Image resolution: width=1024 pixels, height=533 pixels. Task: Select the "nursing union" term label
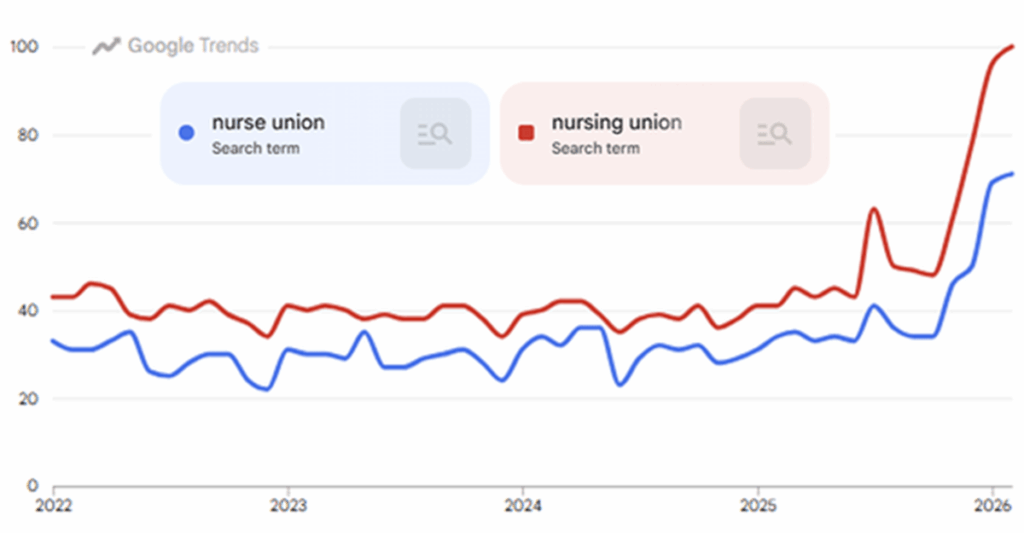pos(616,123)
